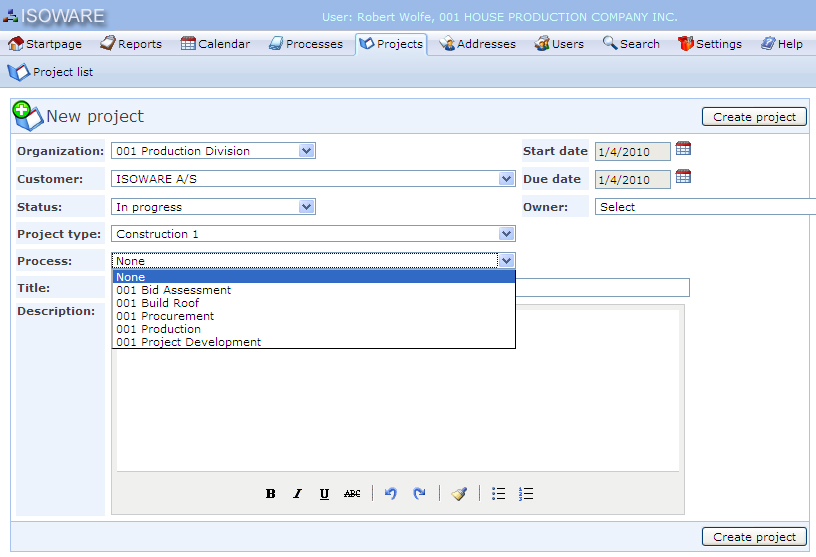
Task: Select 001 Project Development process
Action: pos(314,342)
